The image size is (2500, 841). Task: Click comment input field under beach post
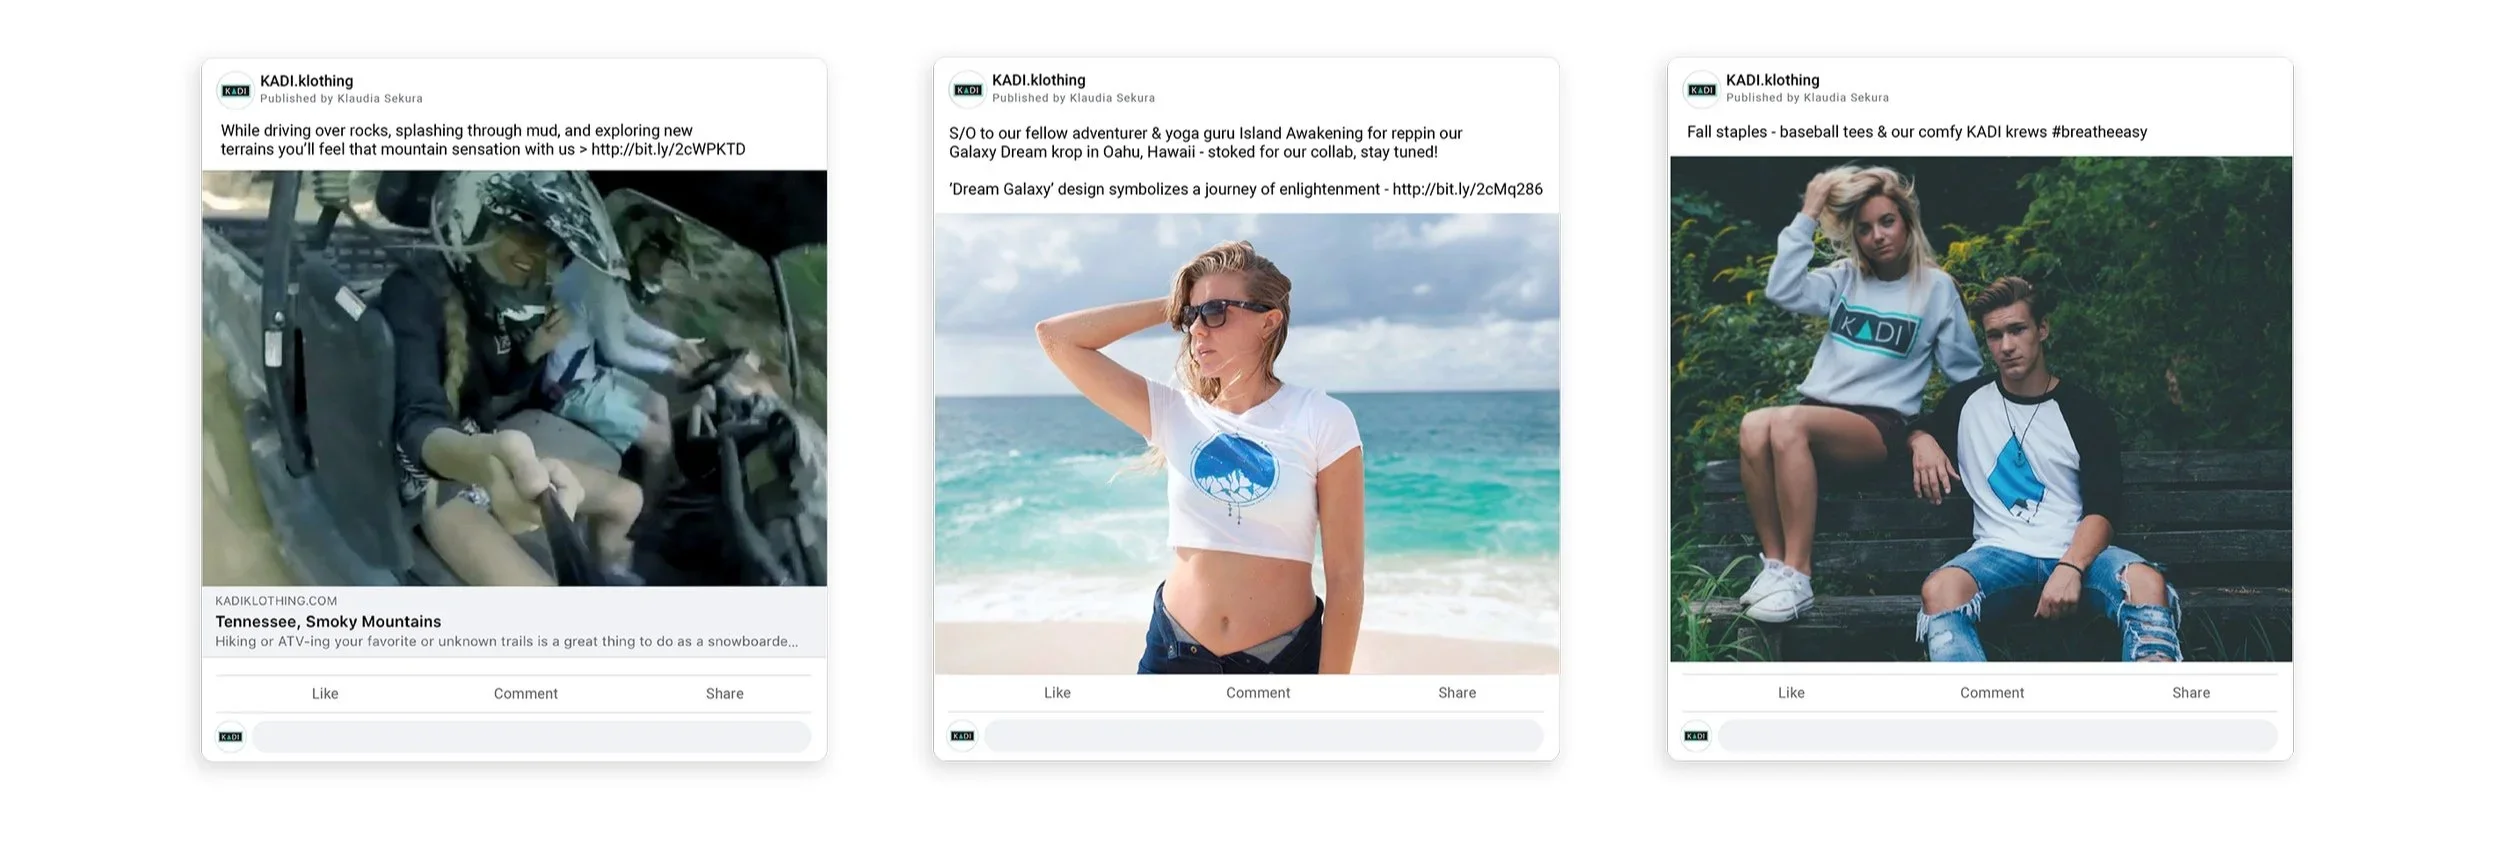tap(1264, 736)
